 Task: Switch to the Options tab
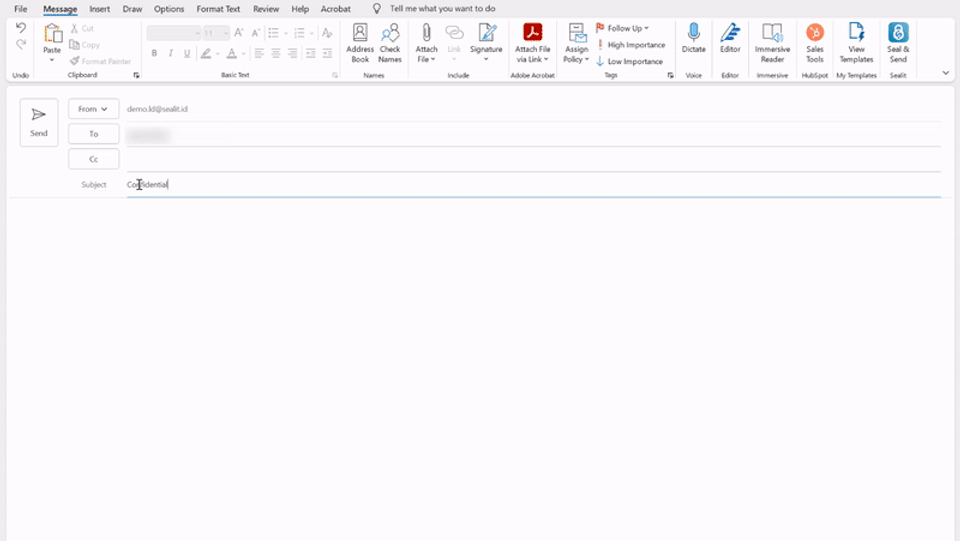(169, 9)
